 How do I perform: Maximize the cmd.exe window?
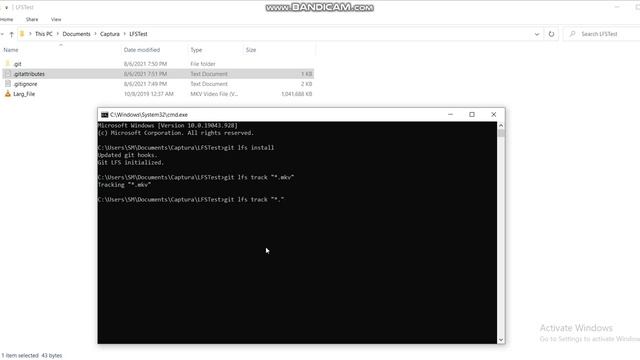click(x=472, y=115)
